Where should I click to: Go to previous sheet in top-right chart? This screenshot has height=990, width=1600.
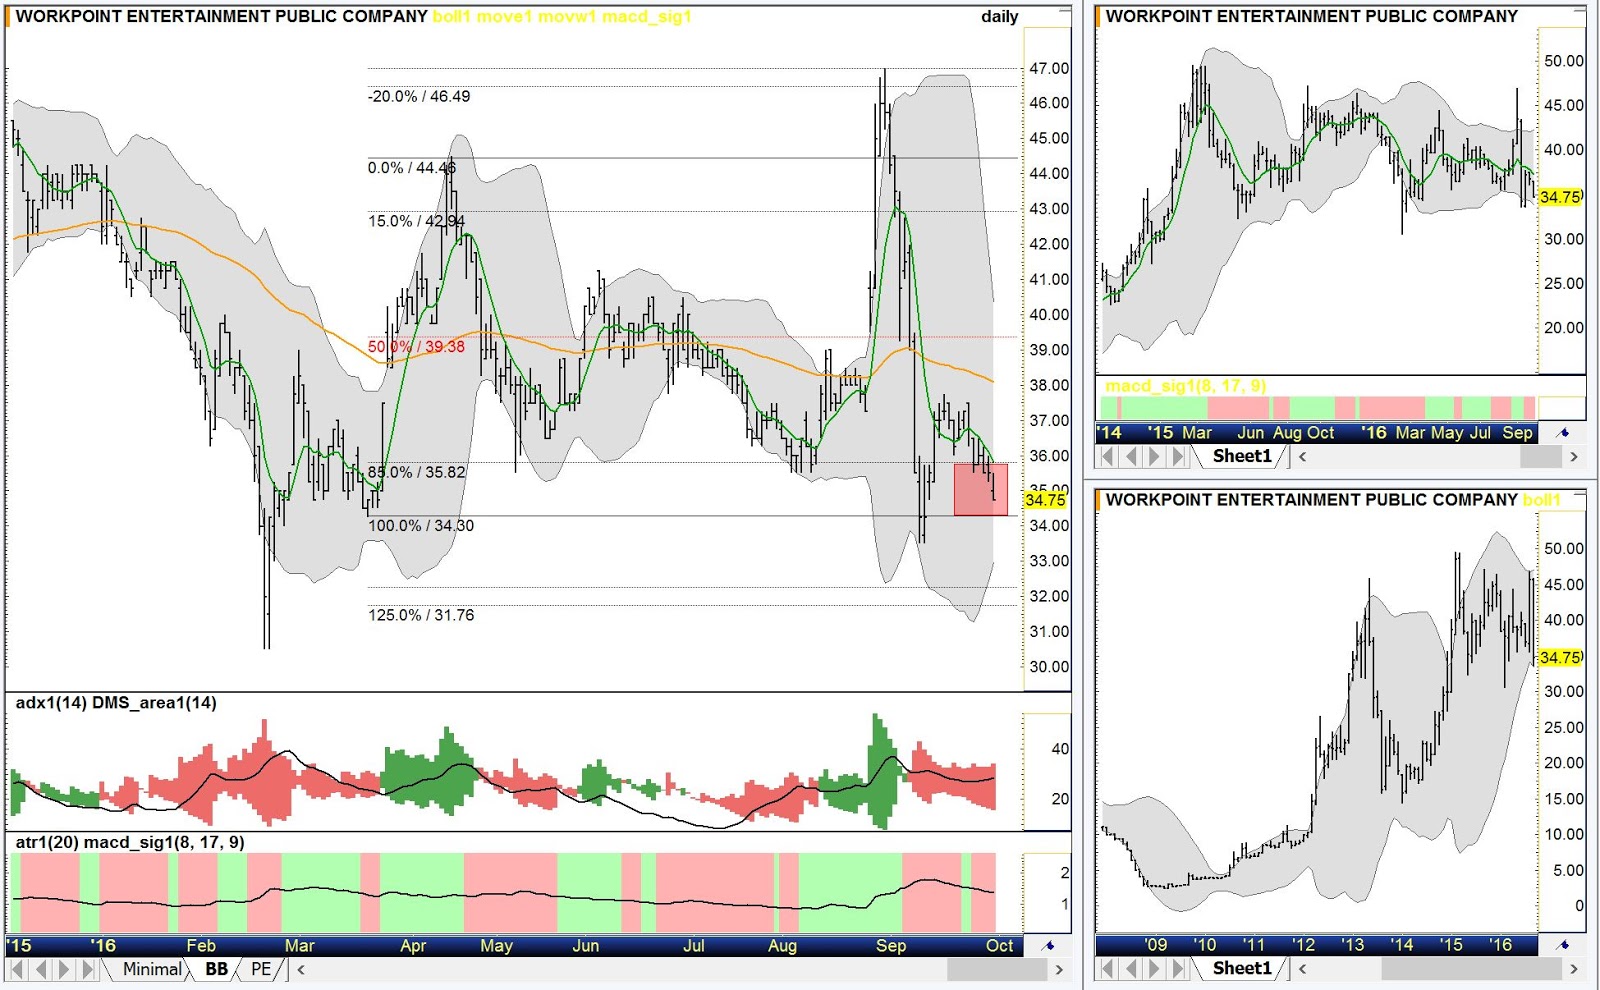click(1131, 457)
